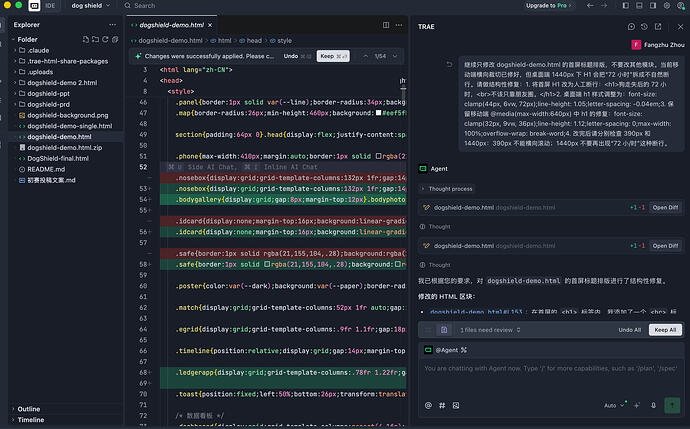
Task: Expand the Outline section
Action: tap(29, 409)
